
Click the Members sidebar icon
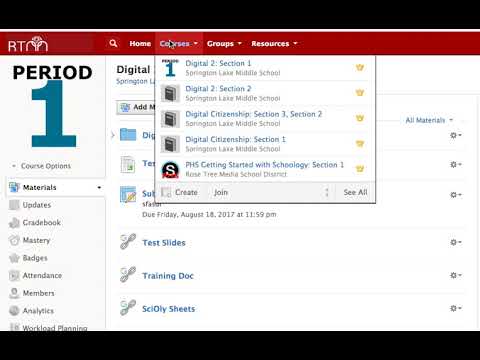14,293
